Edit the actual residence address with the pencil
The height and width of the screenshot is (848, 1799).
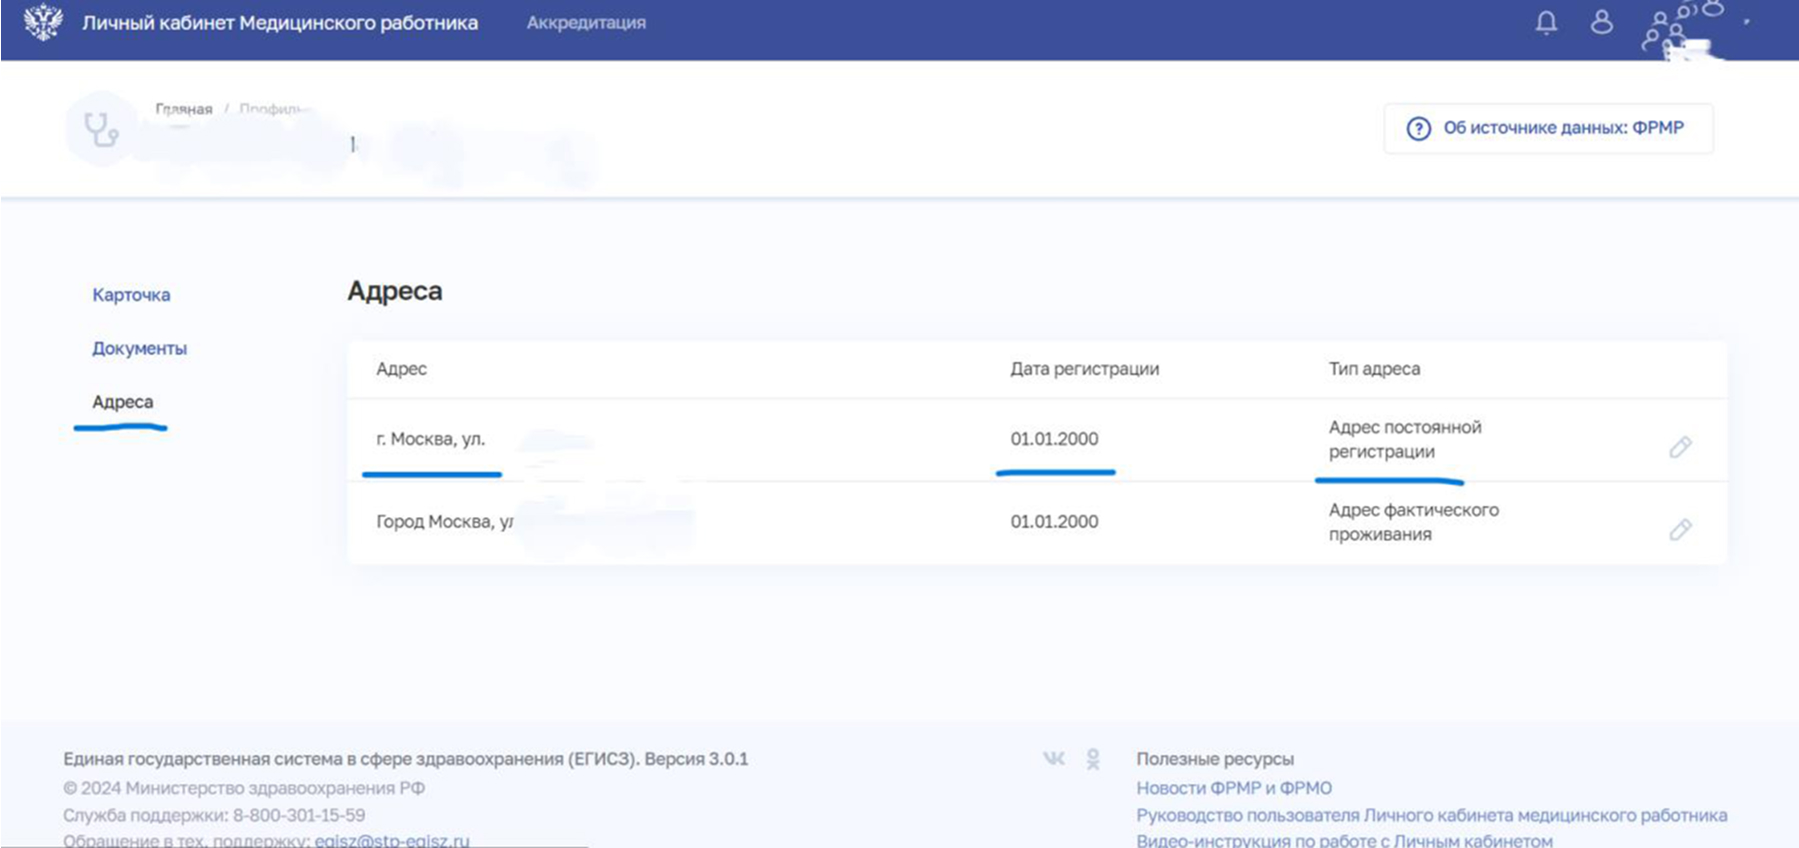pos(1680,529)
